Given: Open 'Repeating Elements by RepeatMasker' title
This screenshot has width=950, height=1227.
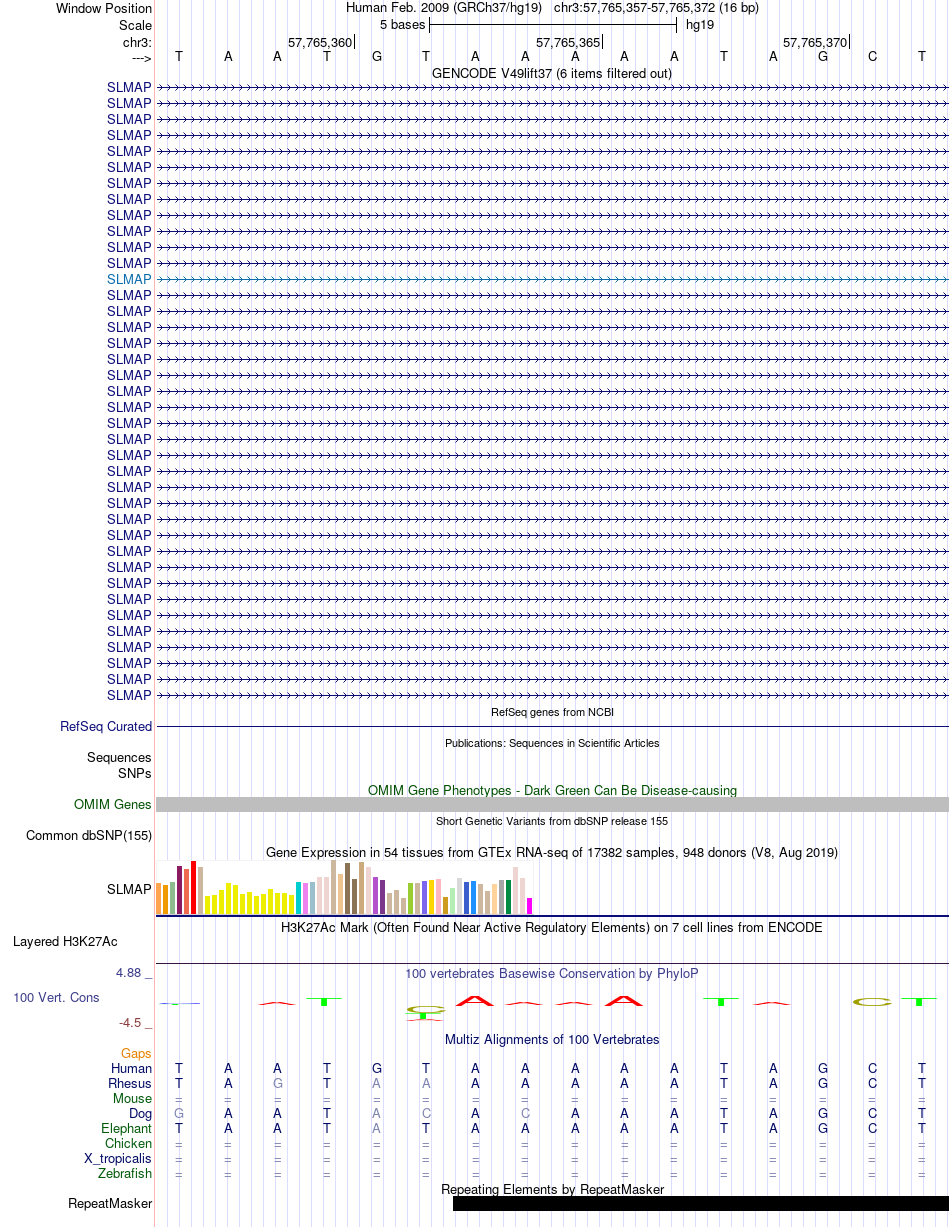Looking at the screenshot, I should [x=552, y=1190].
